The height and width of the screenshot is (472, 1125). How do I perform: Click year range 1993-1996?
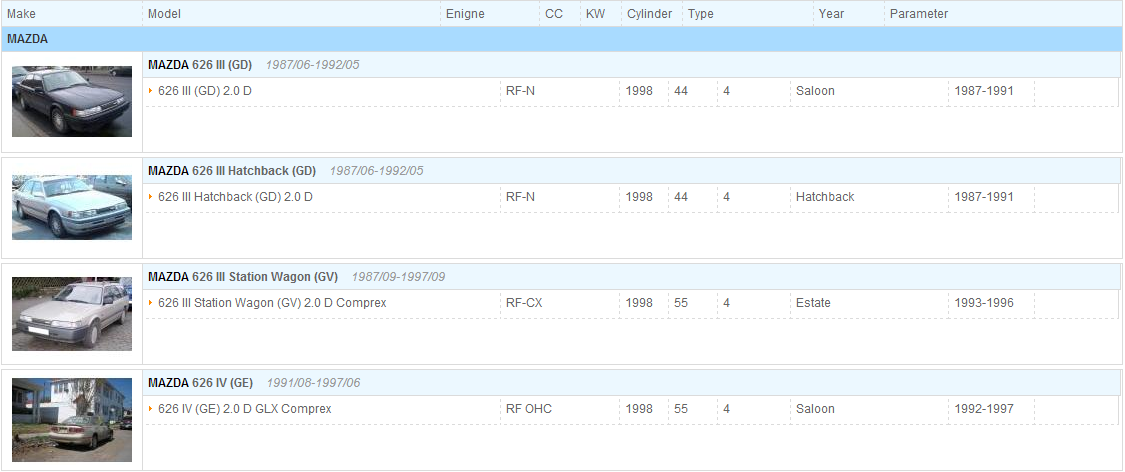[984, 303]
